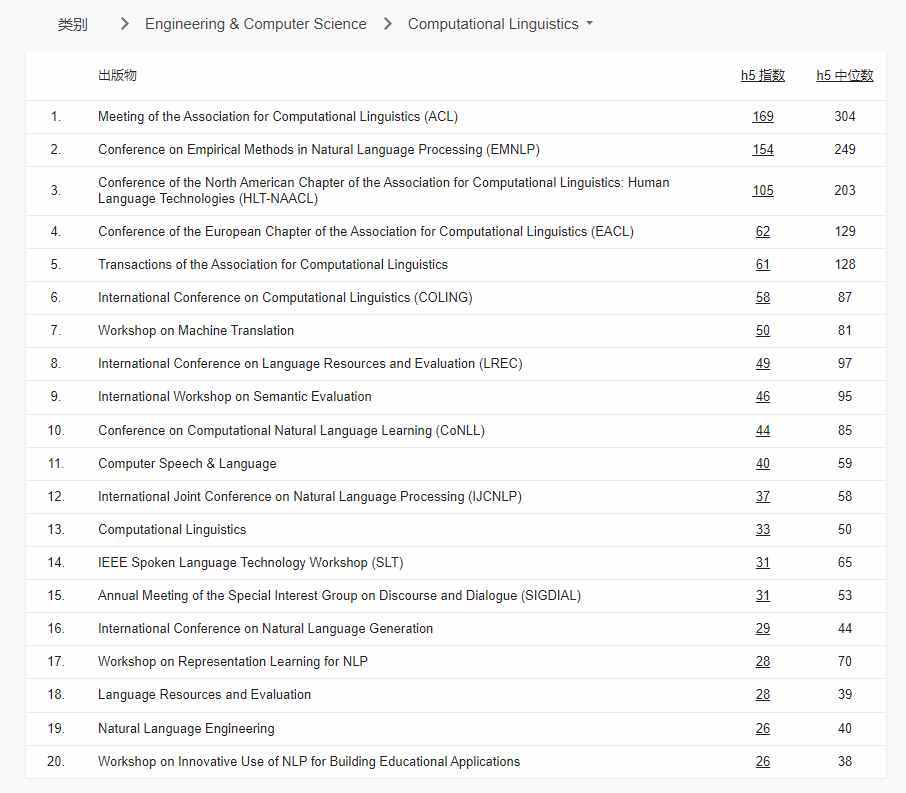Click the h5 中位数 column header link
Image resolution: width=906 pixels, height=793 pixels.
pyautogui.click(x=844, y=74)
